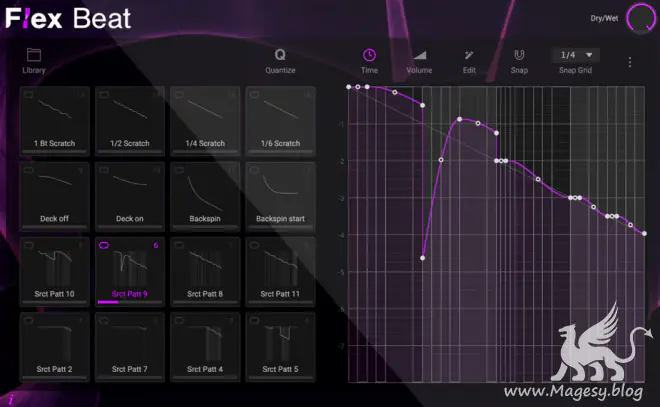660x407 pixels.
Task: Toggle loop icon on Srct Patt 8
Action: click(179, 245)
